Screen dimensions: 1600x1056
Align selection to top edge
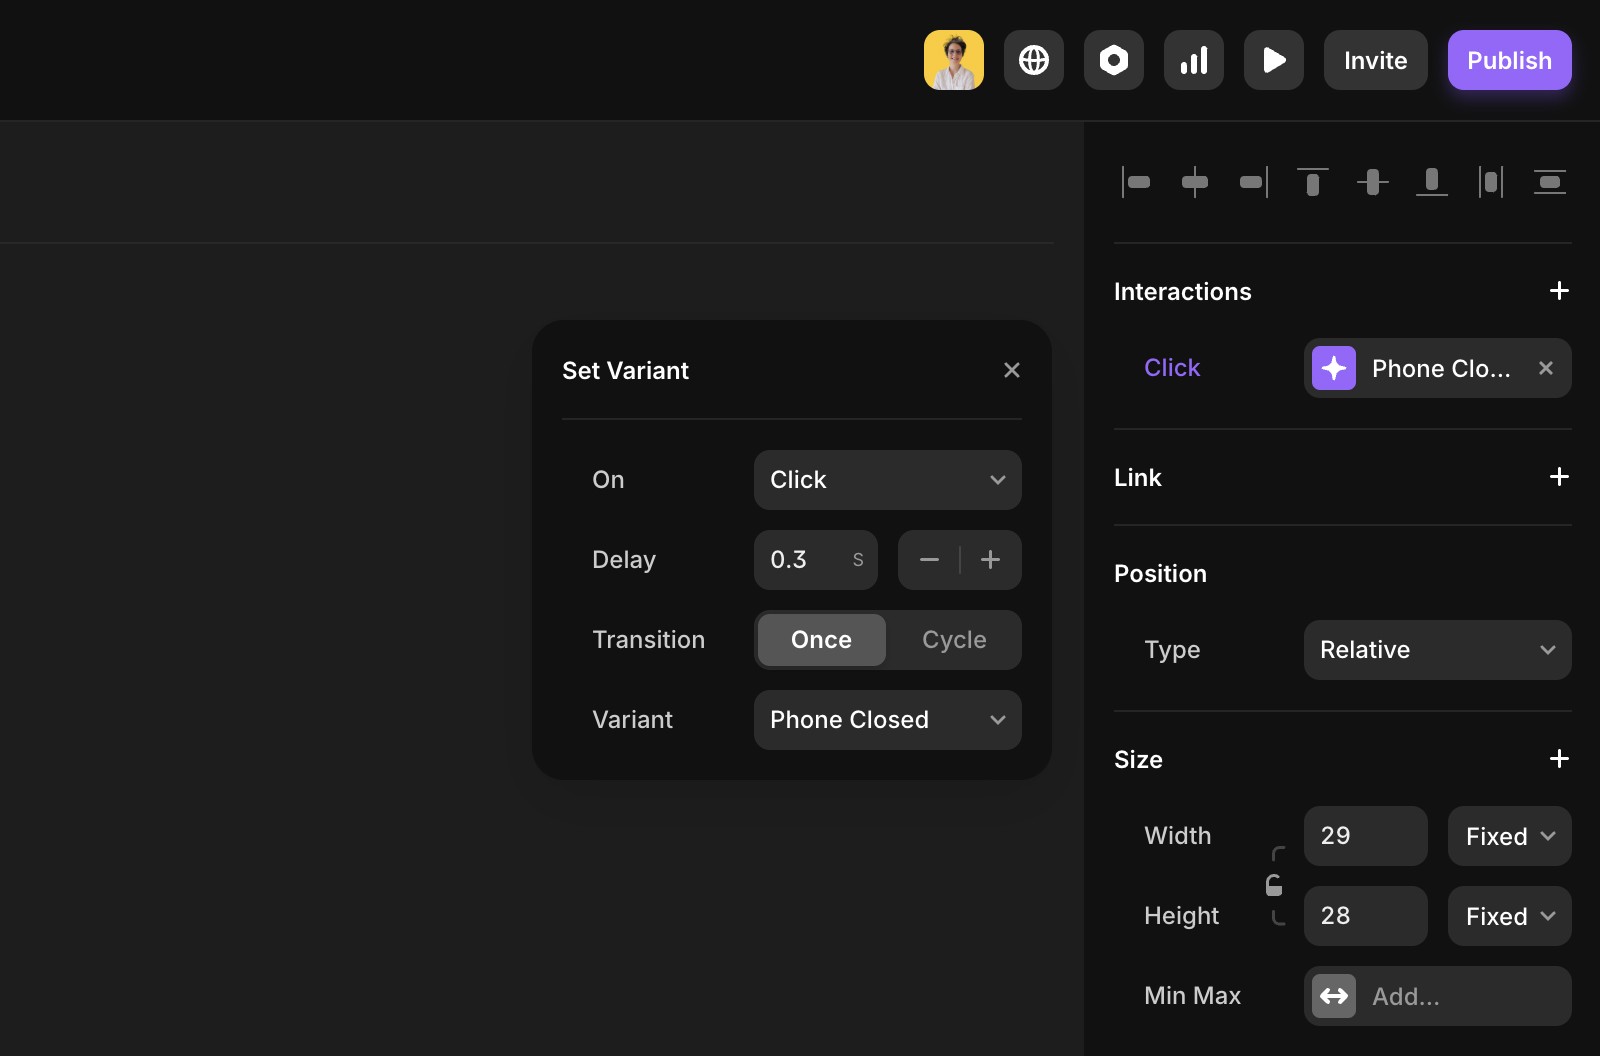tap(1313, 182)
